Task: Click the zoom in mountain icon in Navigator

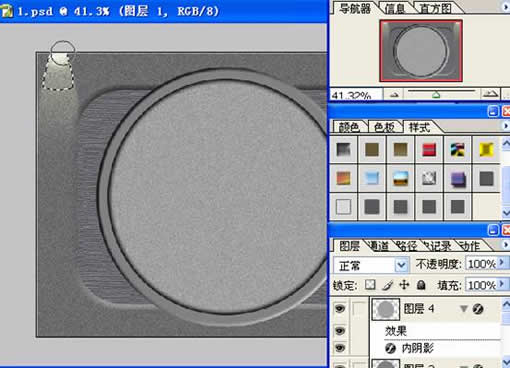Action: click(x=490, y=94)
